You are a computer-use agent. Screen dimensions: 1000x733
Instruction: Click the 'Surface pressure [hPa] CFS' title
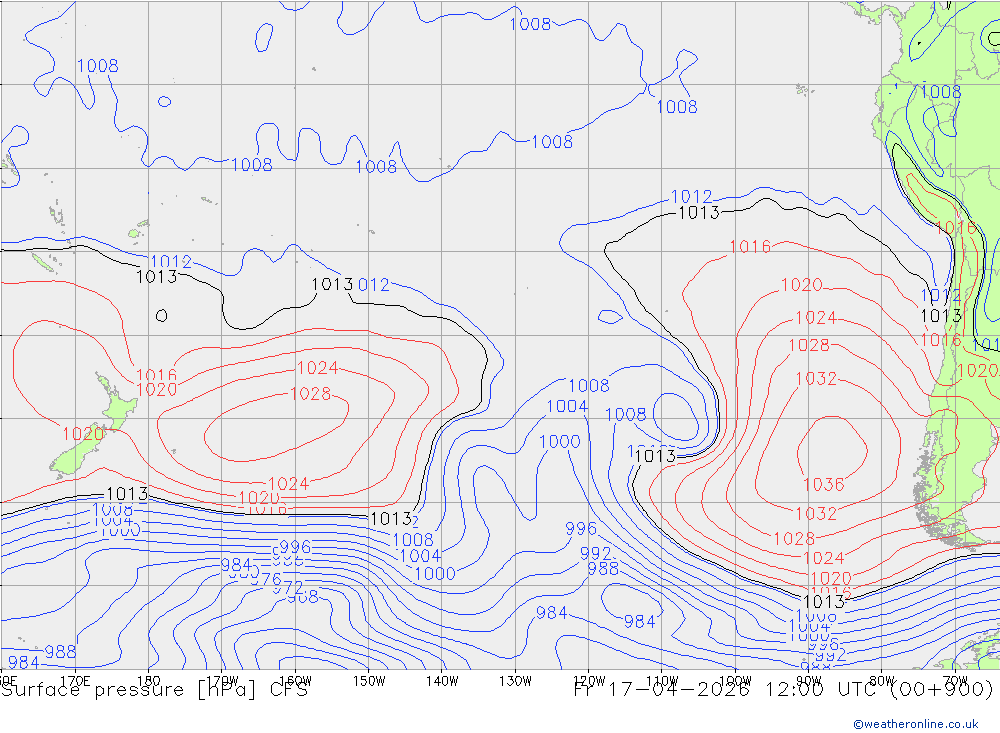(154, 690)
